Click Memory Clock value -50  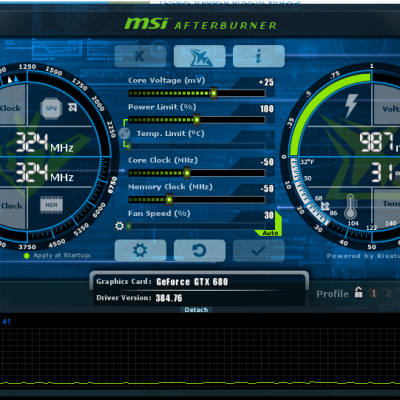[267, 189]
